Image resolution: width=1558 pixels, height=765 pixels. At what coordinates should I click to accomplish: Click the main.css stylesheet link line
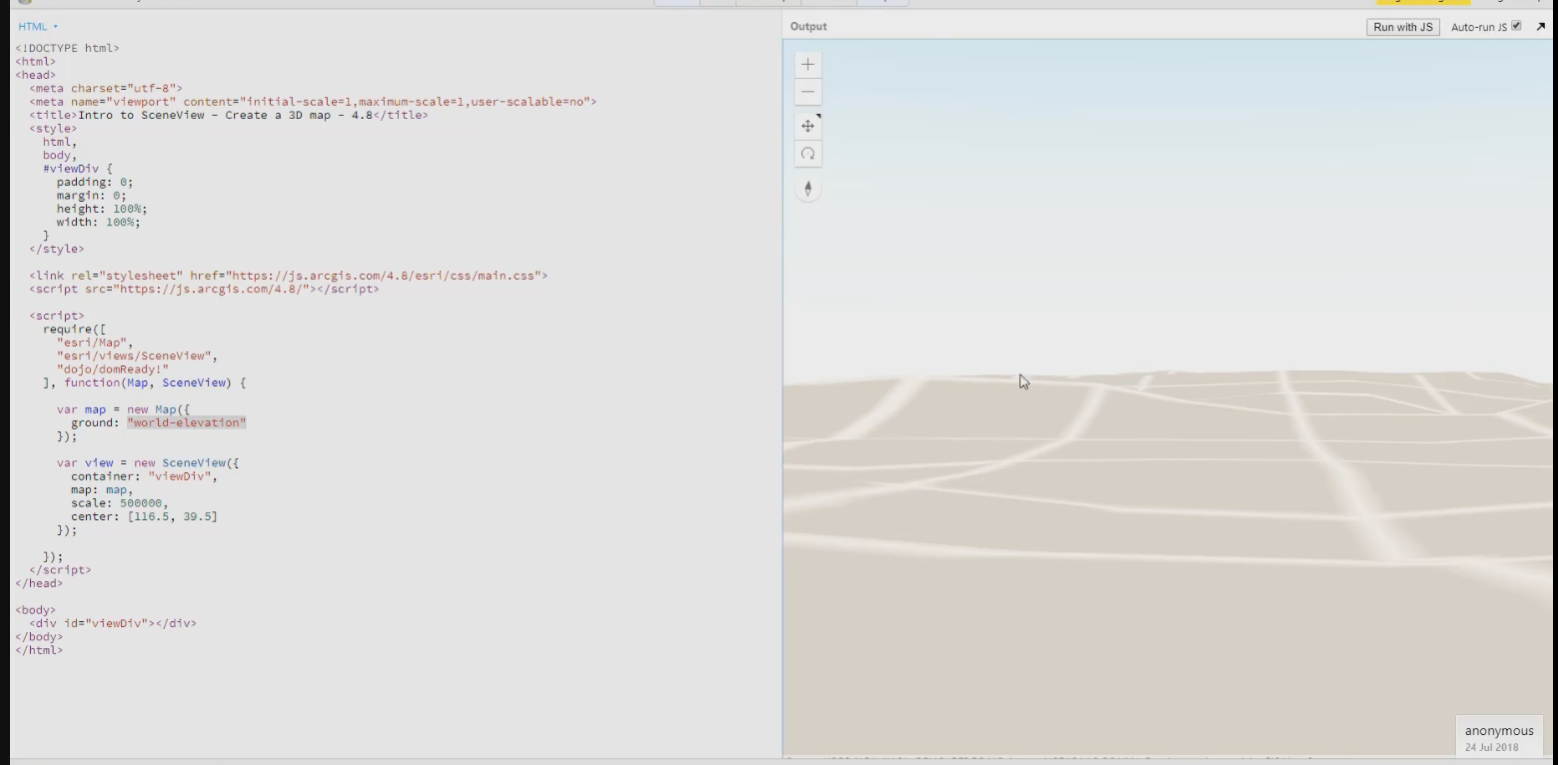(288, 275)
